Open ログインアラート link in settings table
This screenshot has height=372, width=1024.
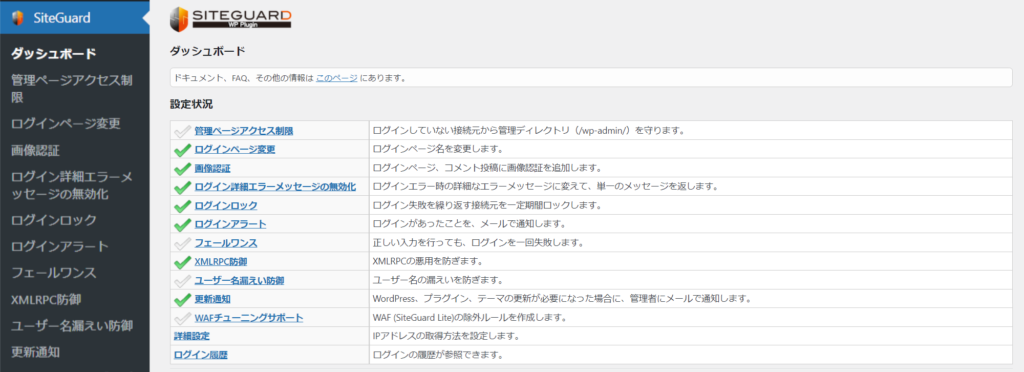[230, 225]
